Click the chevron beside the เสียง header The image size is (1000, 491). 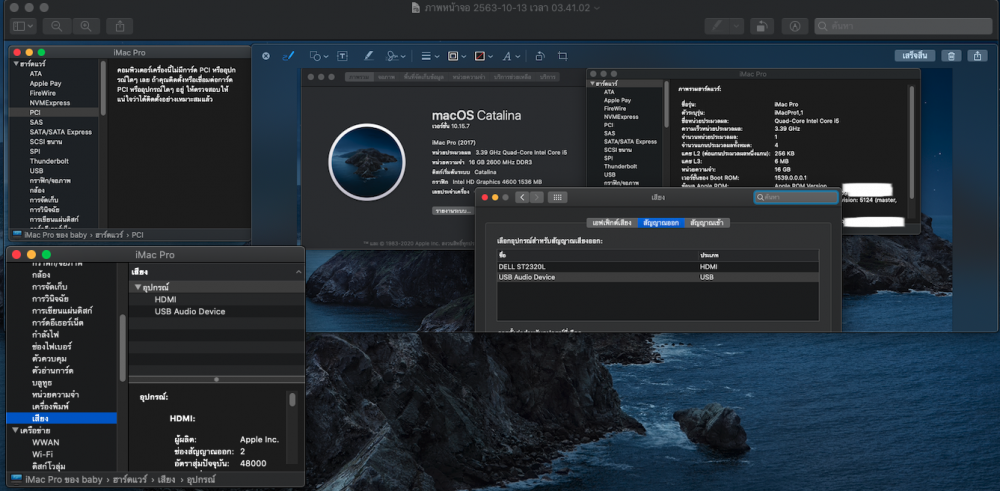pos(298,272)
